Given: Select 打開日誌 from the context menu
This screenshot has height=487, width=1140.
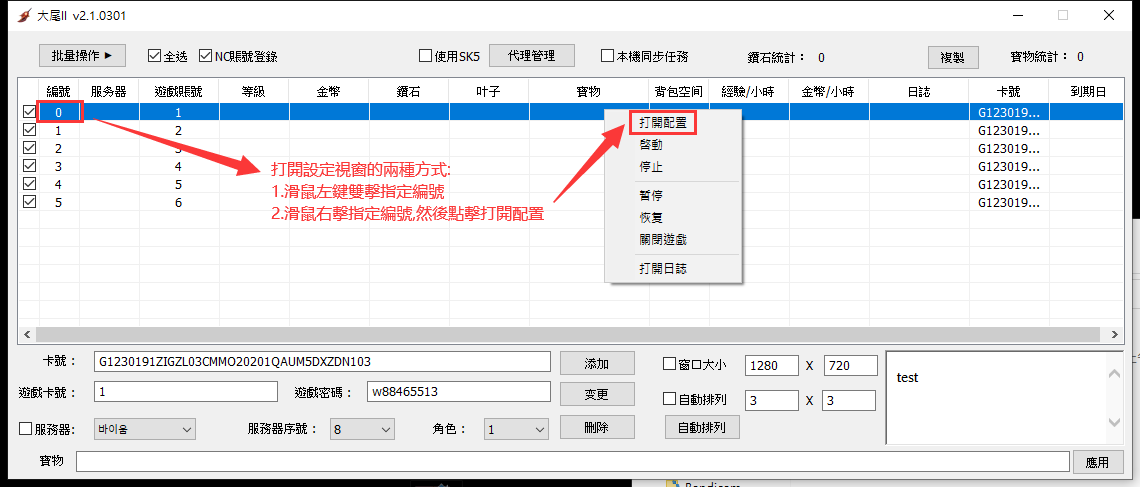Looking at the screenshot, I should point(662,268).
